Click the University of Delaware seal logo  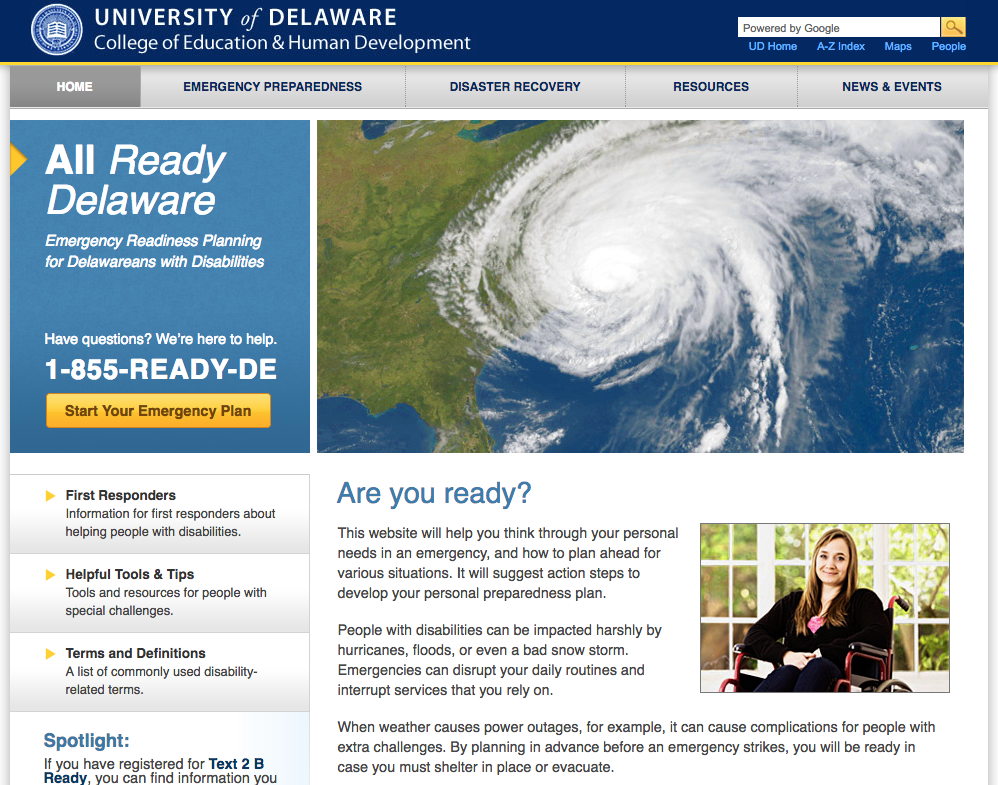click(57, 30)
